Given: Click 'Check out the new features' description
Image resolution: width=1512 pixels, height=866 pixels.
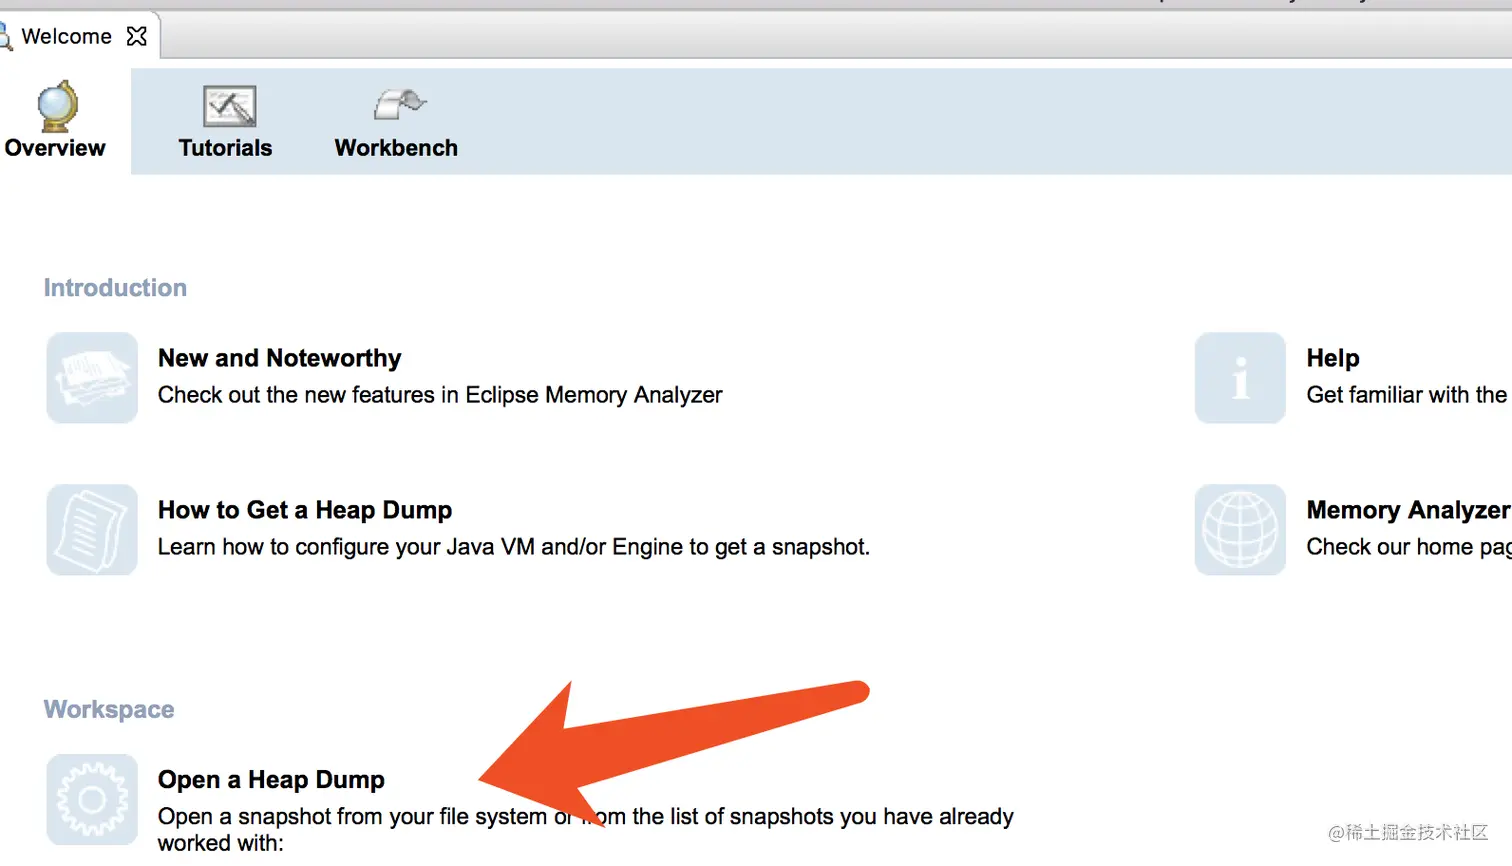Looking at the screenshot, I should click(440, 395).
